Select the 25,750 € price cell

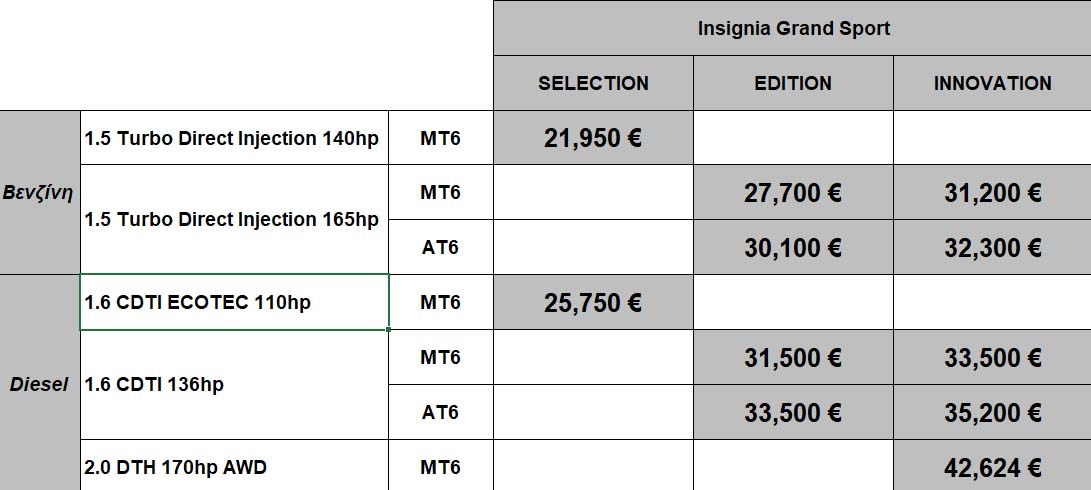point(593,302)
